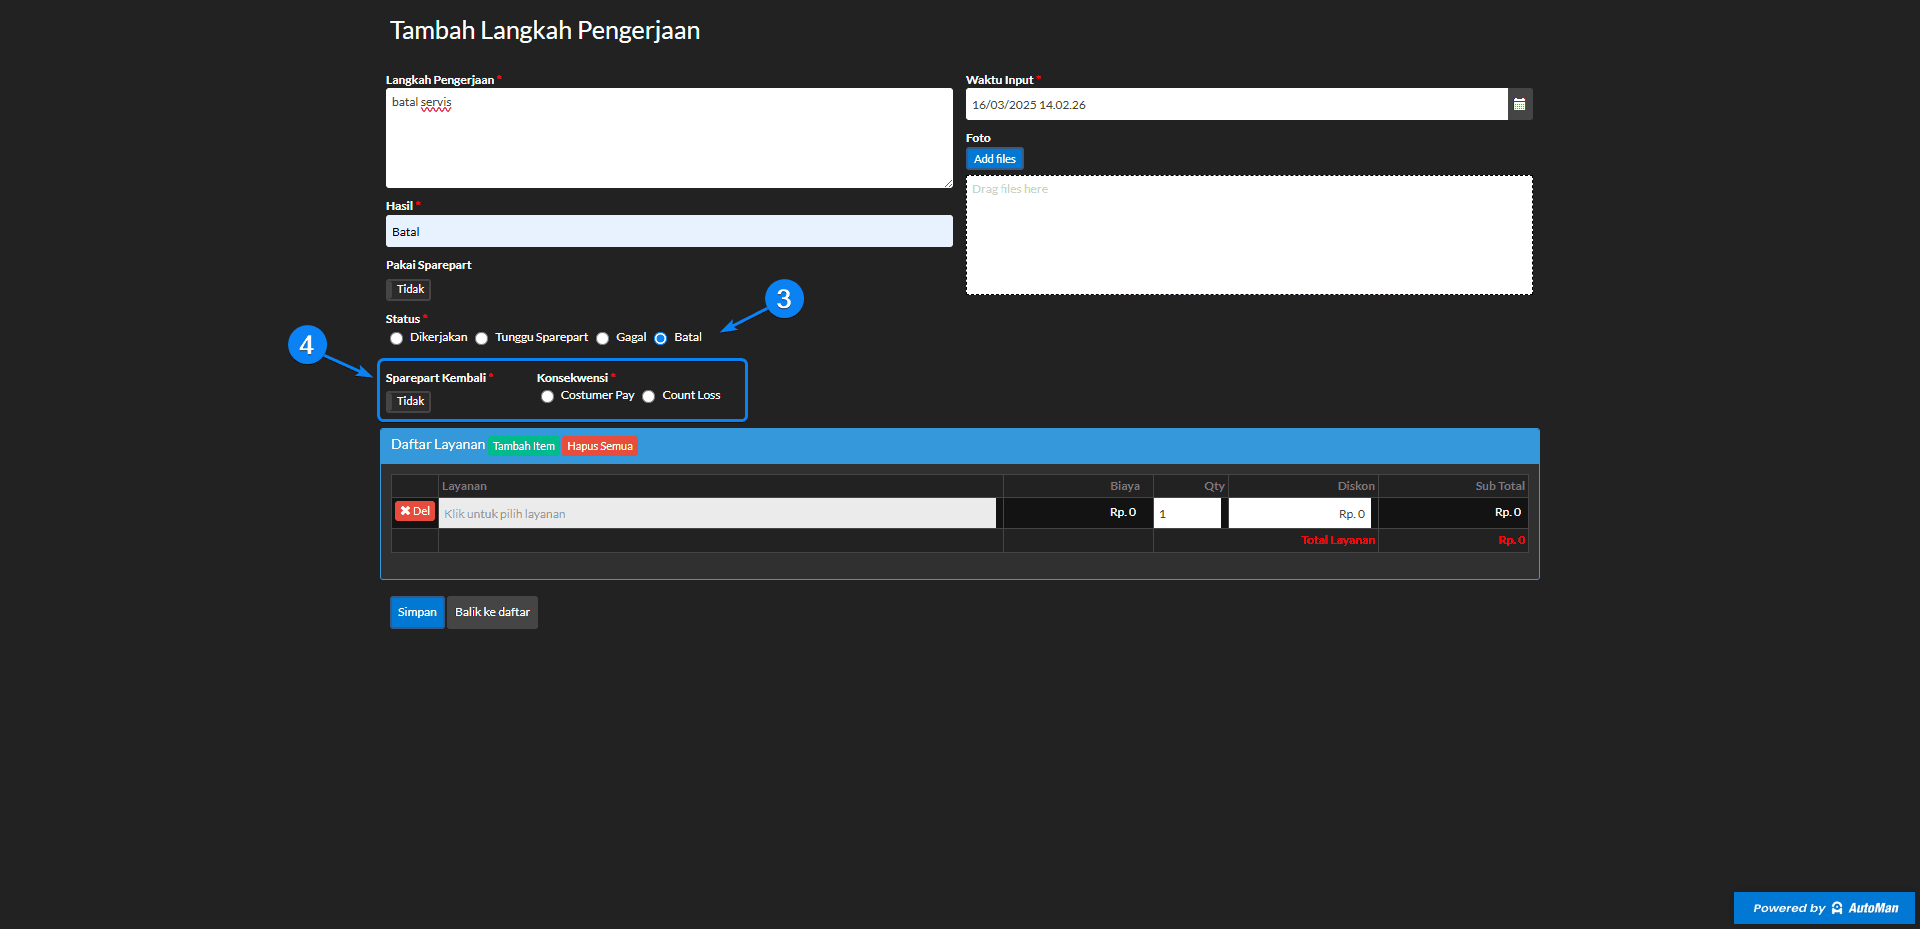The height and width of the screenshot is (929, 1920).
Task: Select Tunggu Sparepart status option
Action: tap(482, 338)
